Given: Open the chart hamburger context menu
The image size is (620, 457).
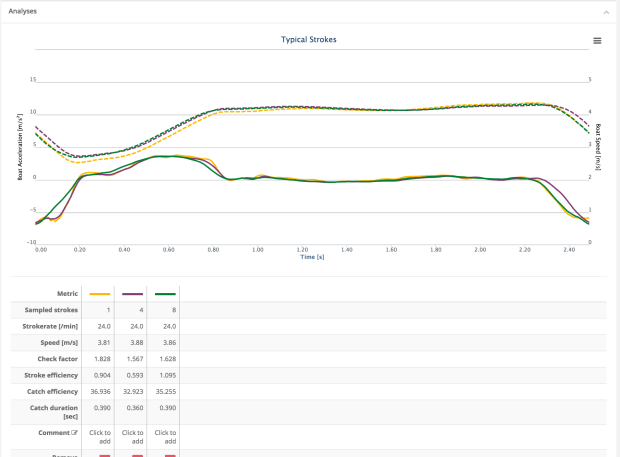Looking at the screenshot, I should pyautogui.click(x=597, y=41).
